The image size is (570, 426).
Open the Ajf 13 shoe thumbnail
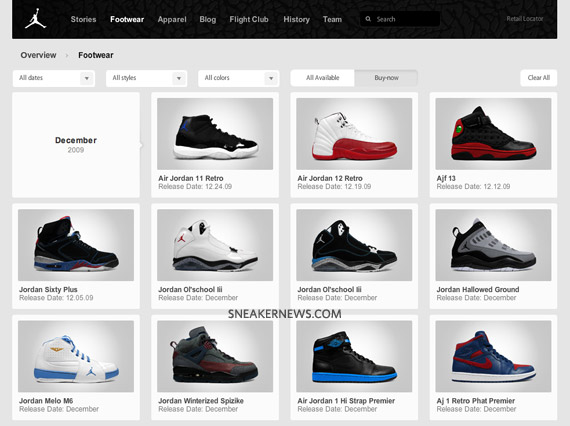(x=493, y=134)
